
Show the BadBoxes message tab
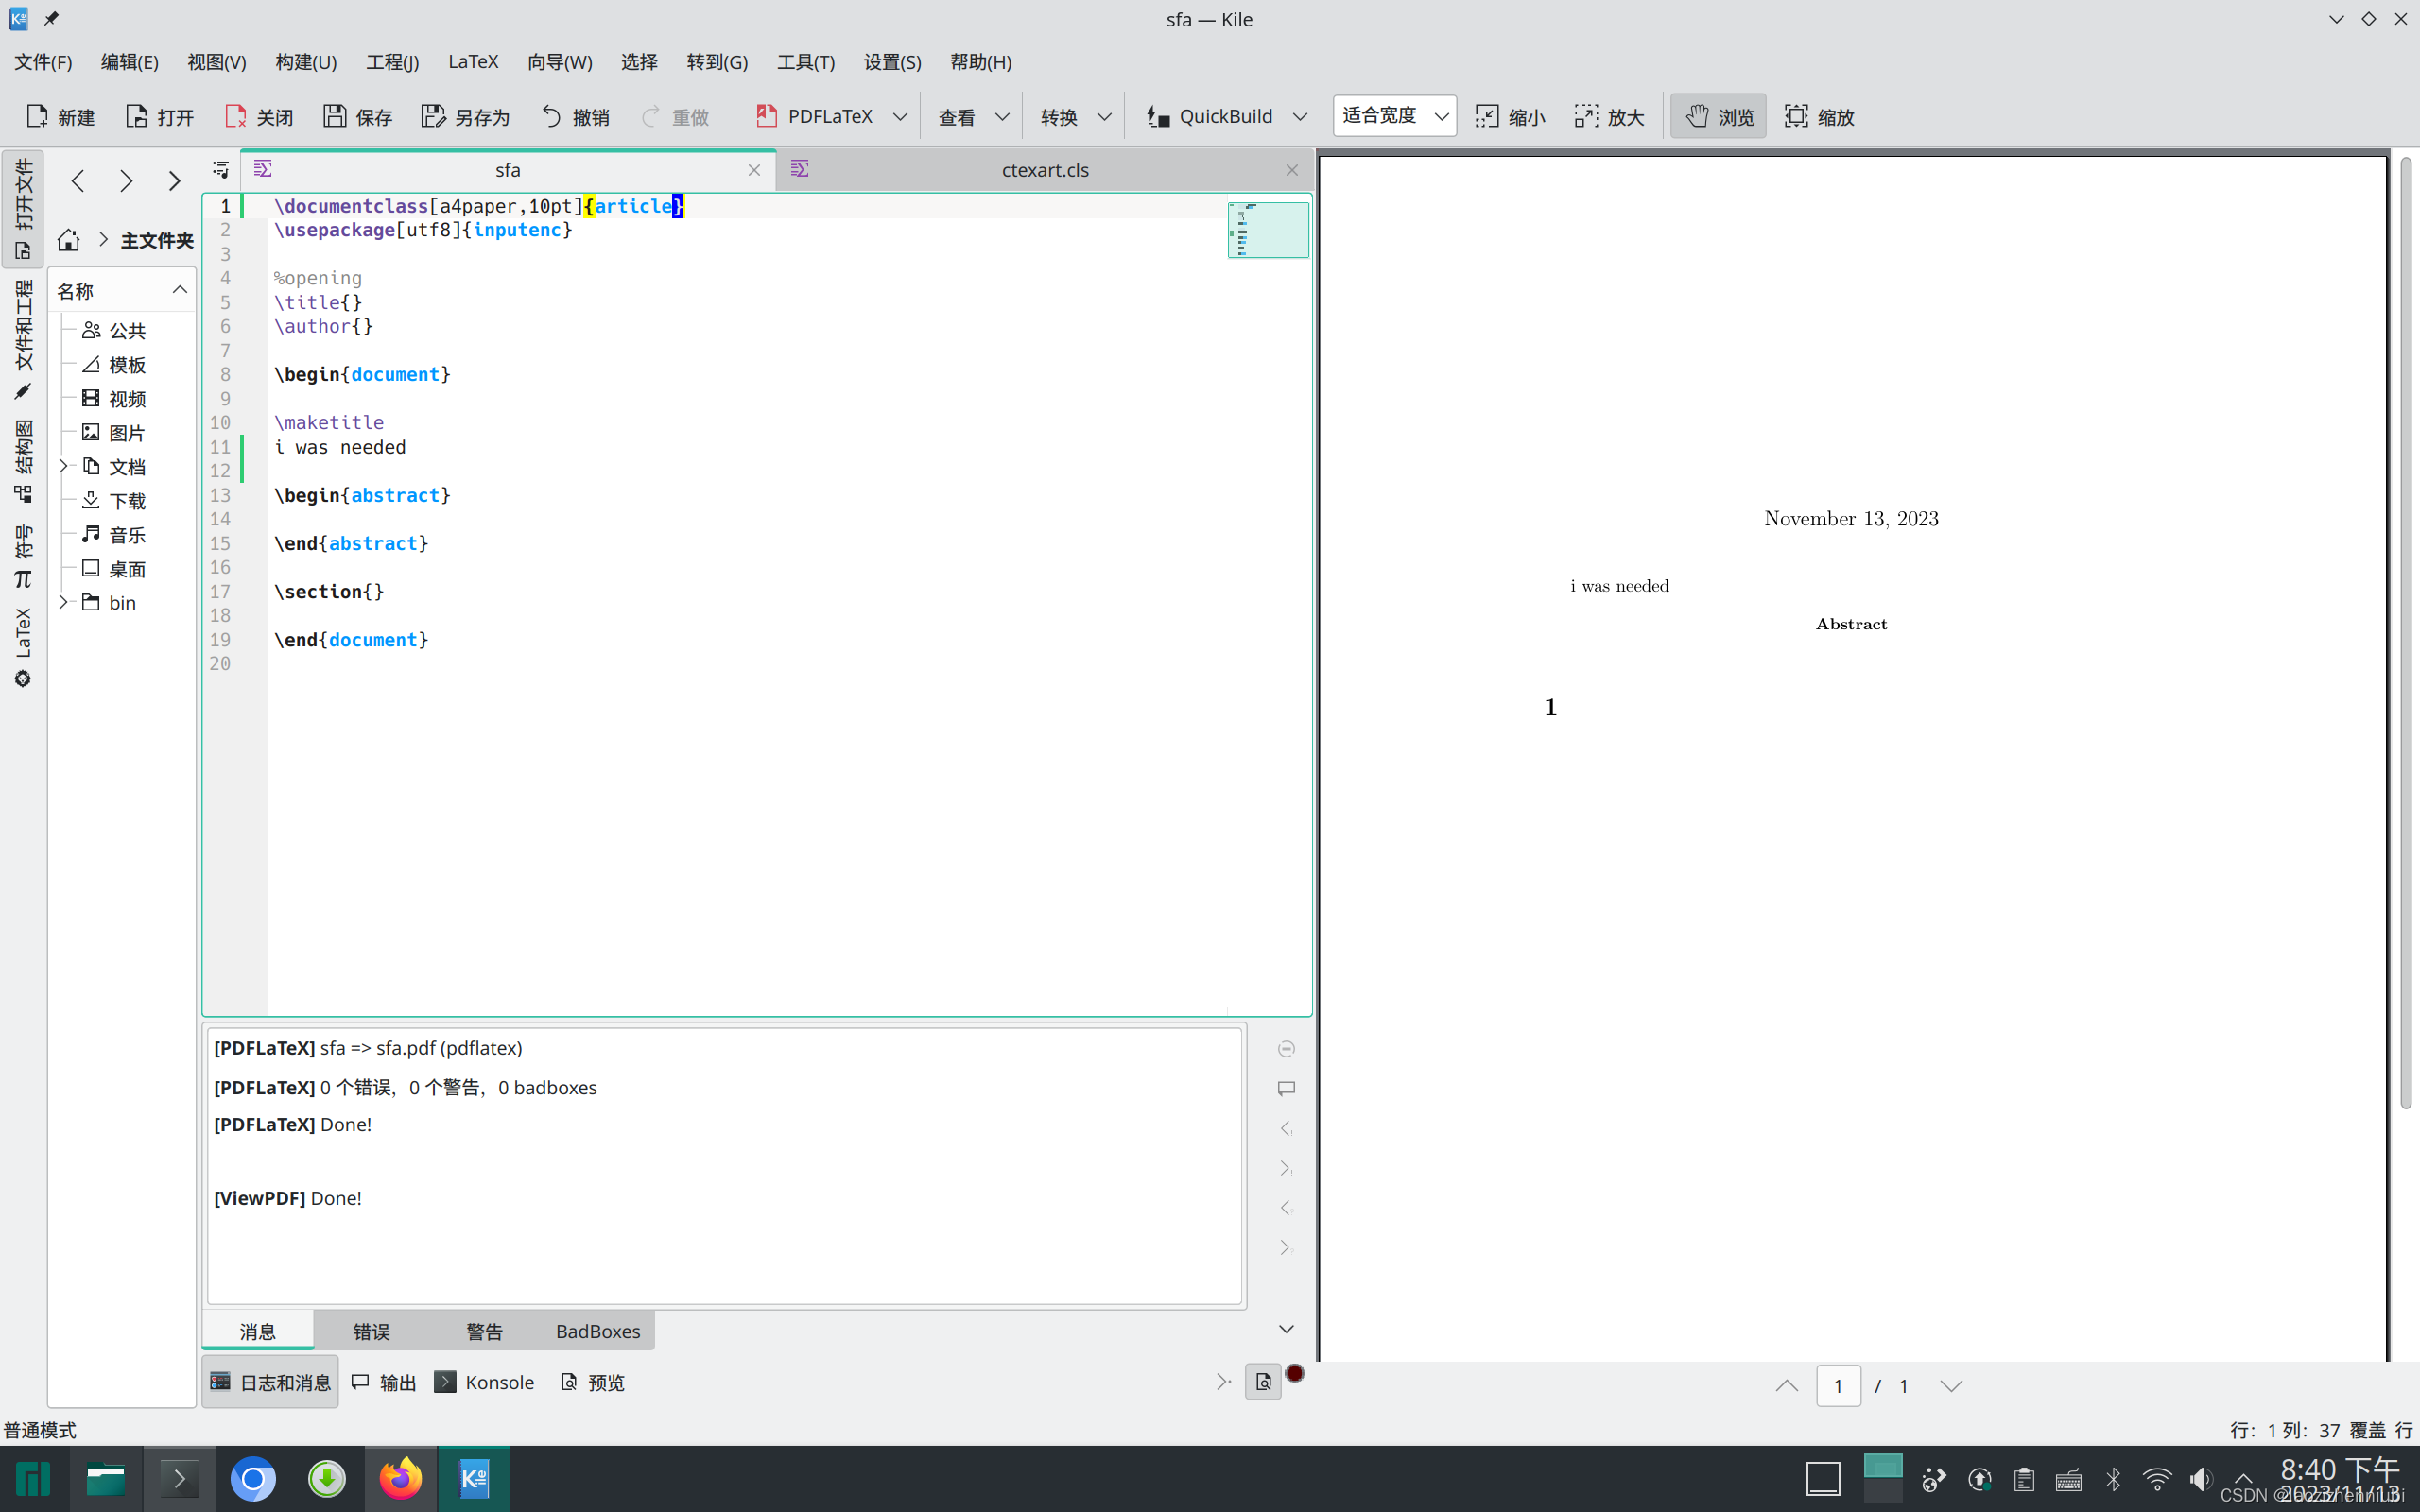(597, 1331)
